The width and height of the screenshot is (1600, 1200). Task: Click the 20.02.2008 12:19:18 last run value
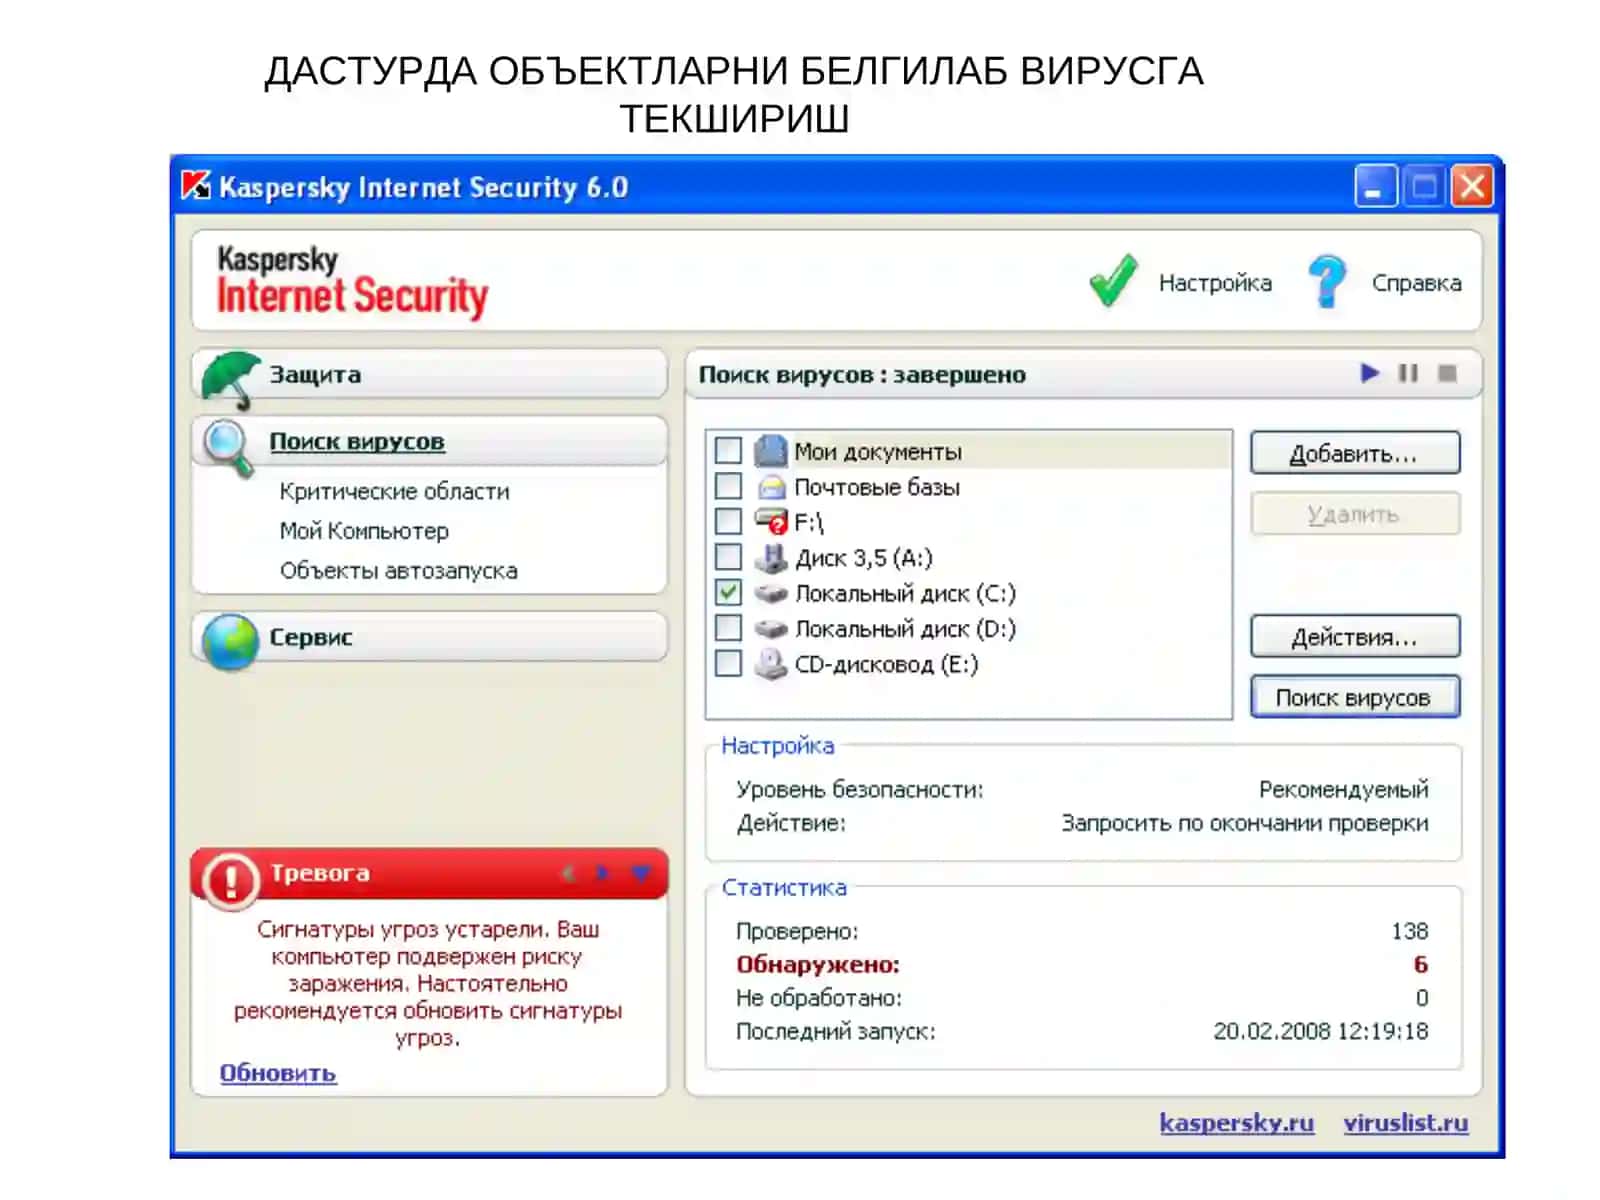click(1321, 1031)
